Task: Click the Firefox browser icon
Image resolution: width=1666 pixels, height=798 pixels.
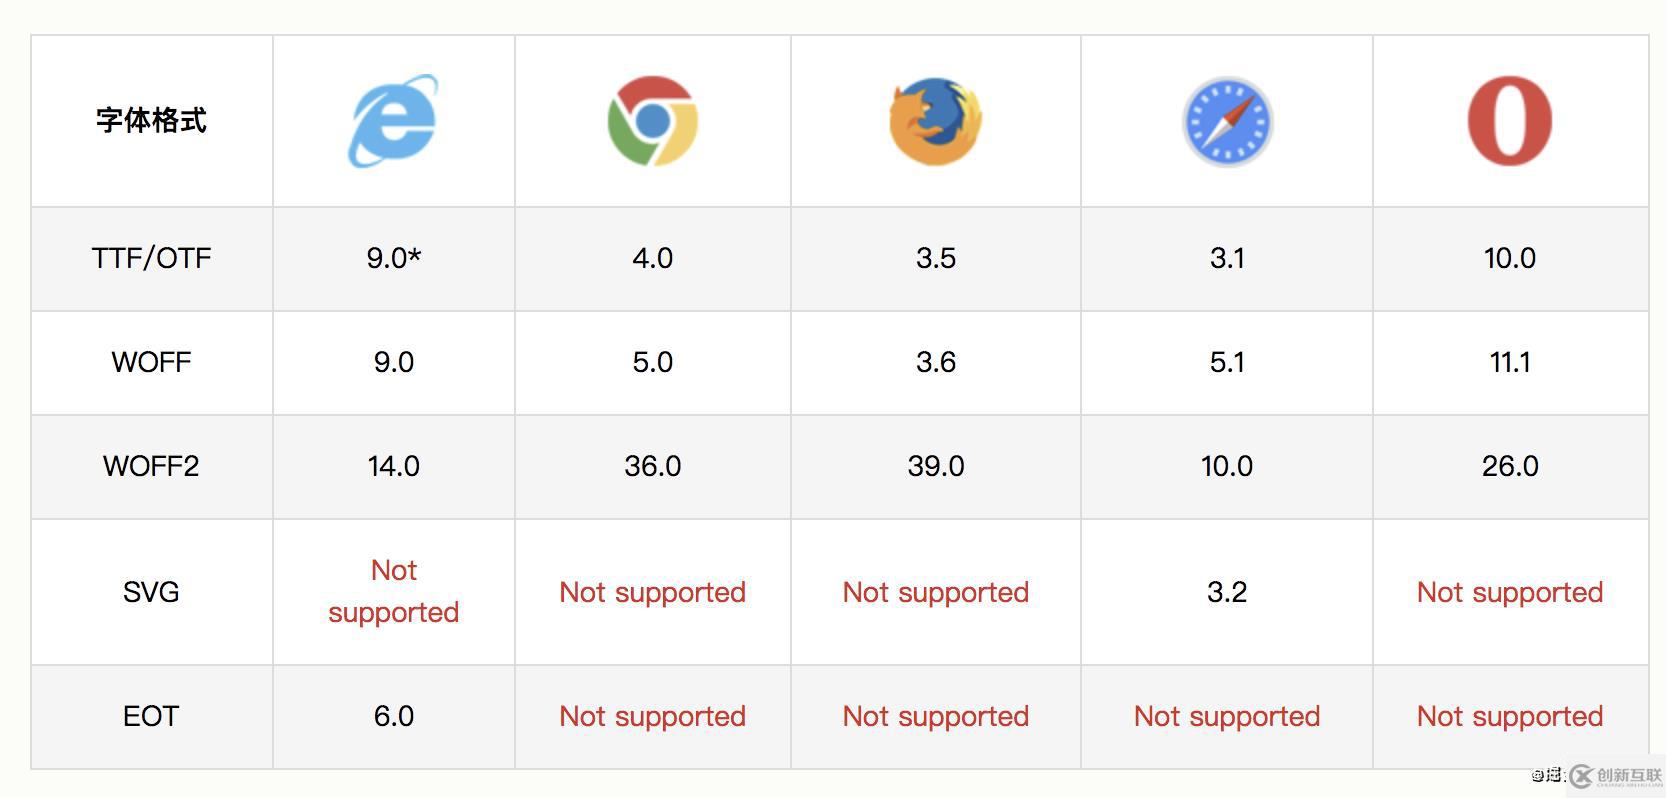Action: [935, 121]
